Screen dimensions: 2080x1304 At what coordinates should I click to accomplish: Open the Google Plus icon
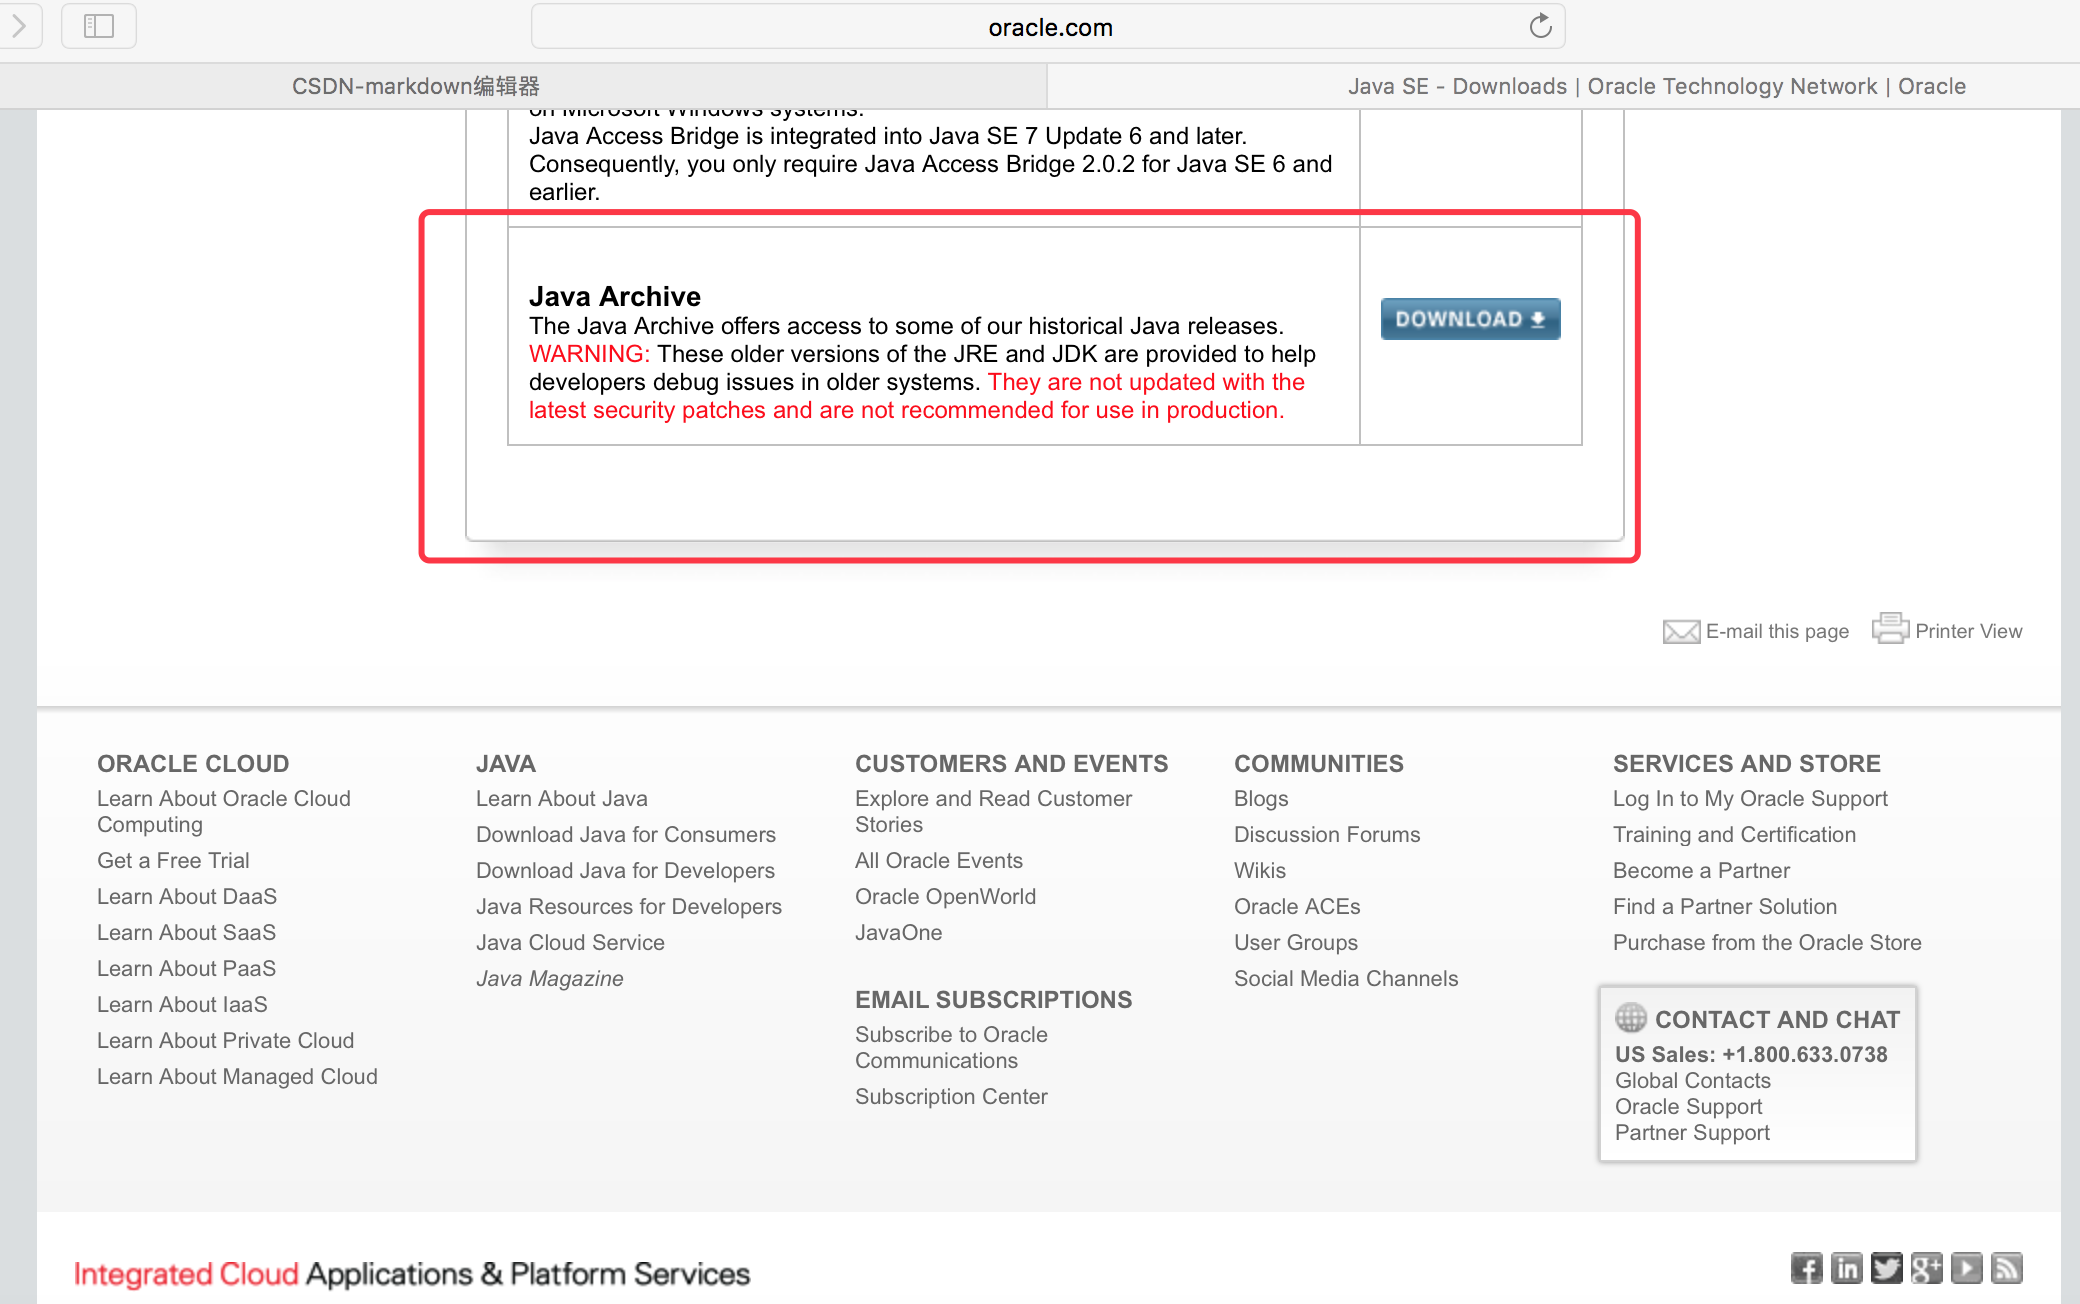click(1926, 1268)
